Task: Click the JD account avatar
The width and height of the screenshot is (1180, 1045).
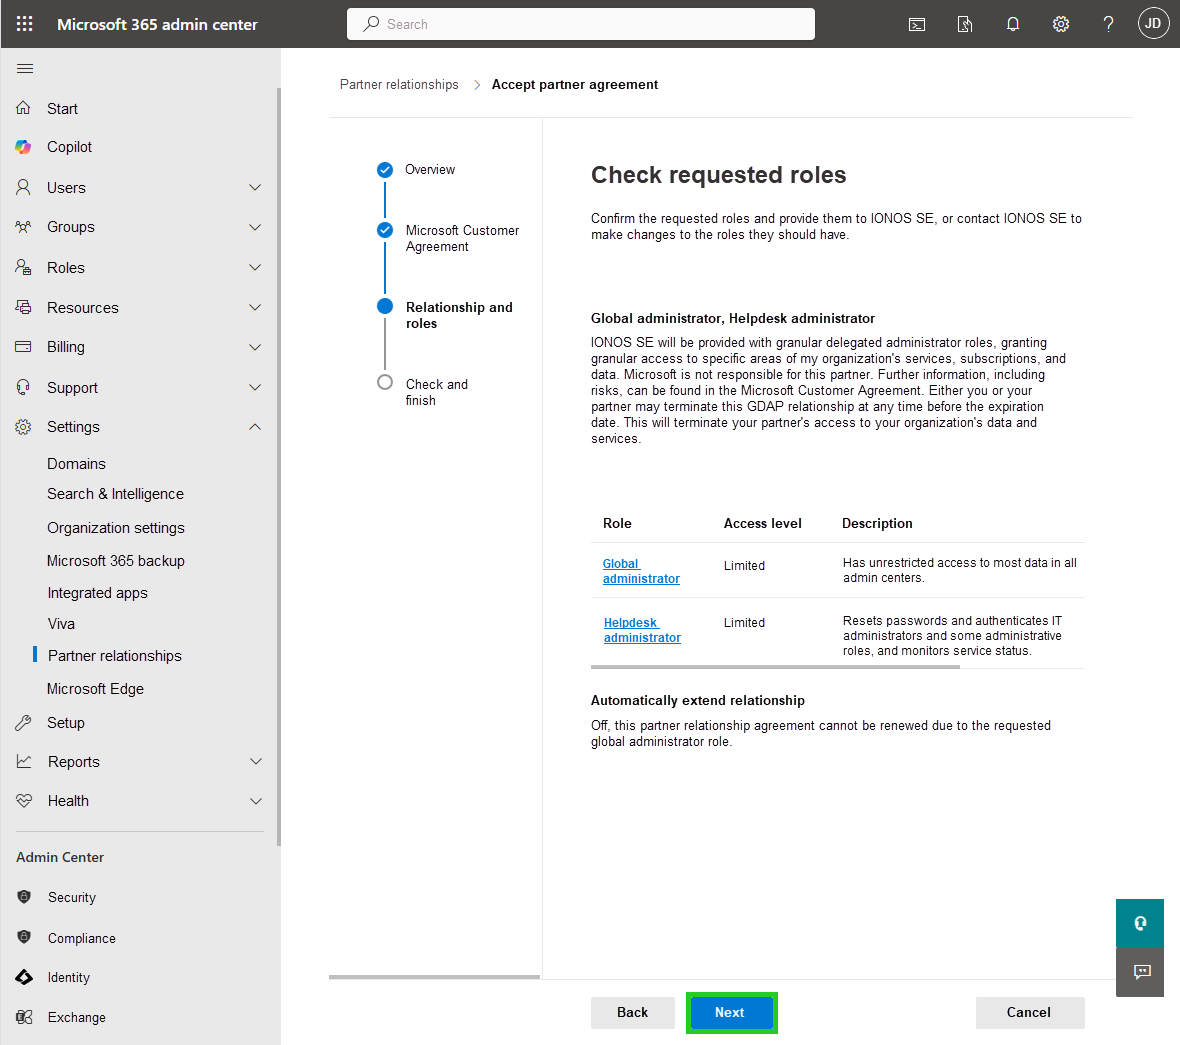Action: (x=1154, y=23)
